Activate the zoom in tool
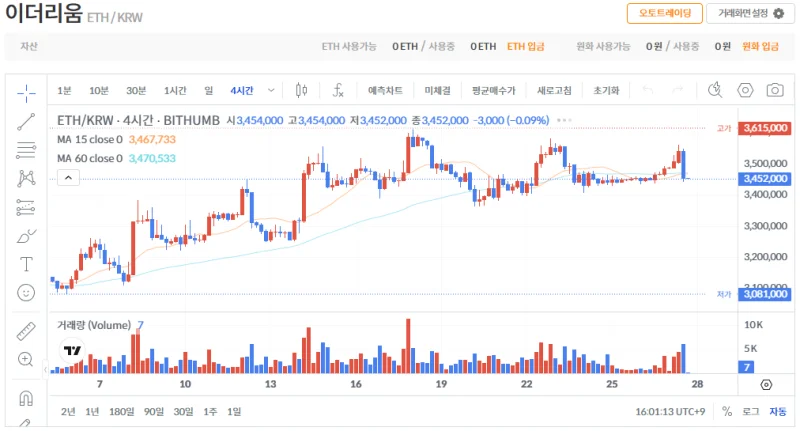800x431 pixels. 26,359
